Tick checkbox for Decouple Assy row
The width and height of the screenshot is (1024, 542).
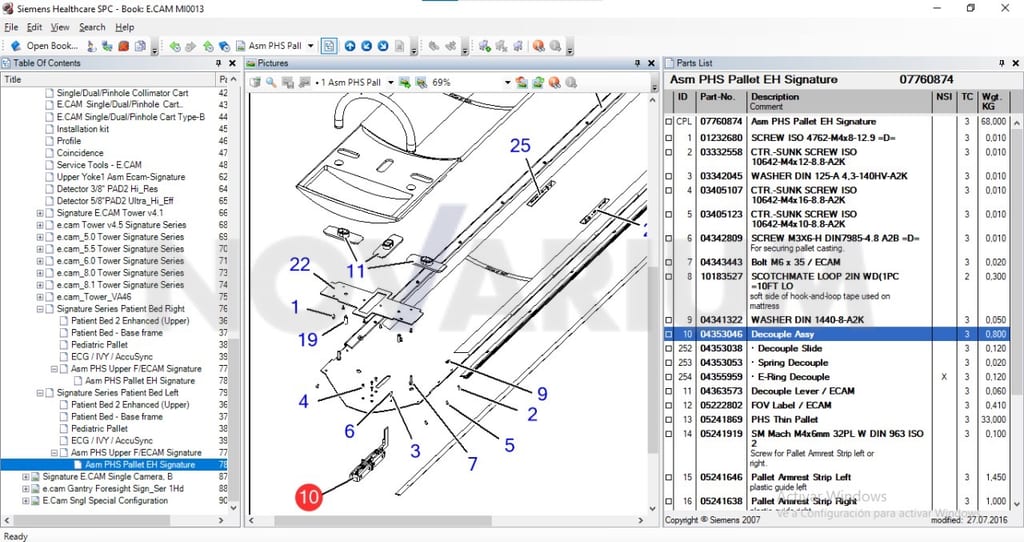[x=668, y=334]
